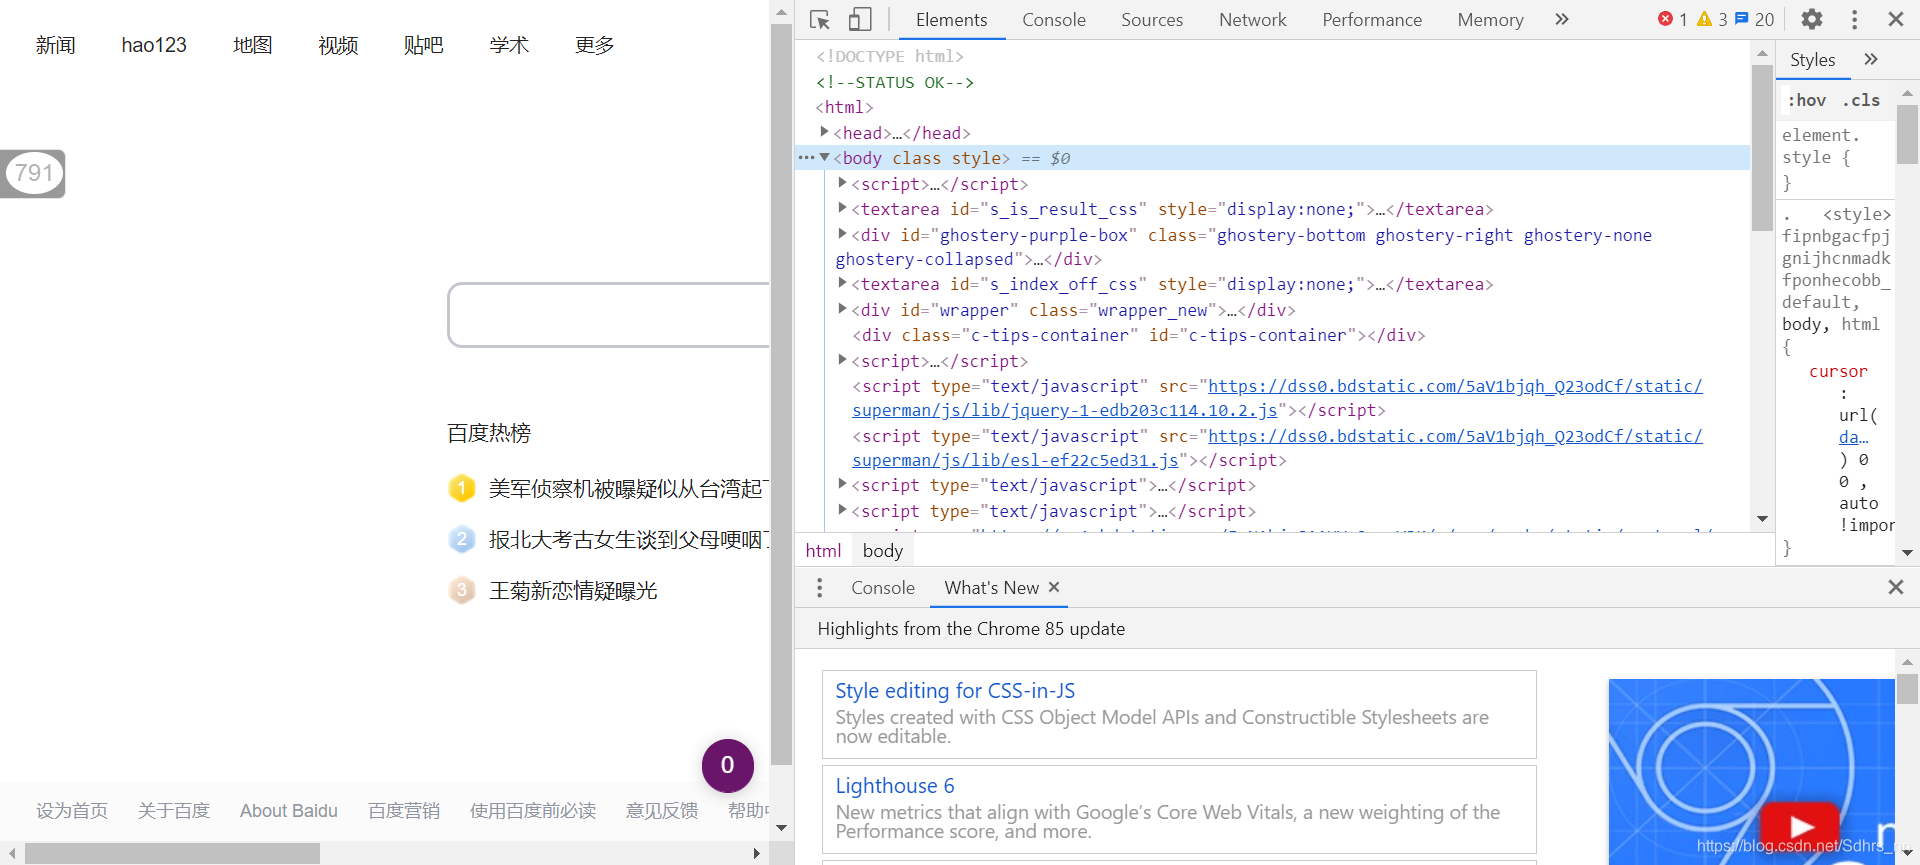
Task: Close the bottom drawer
Action: tap(1895, 587)
